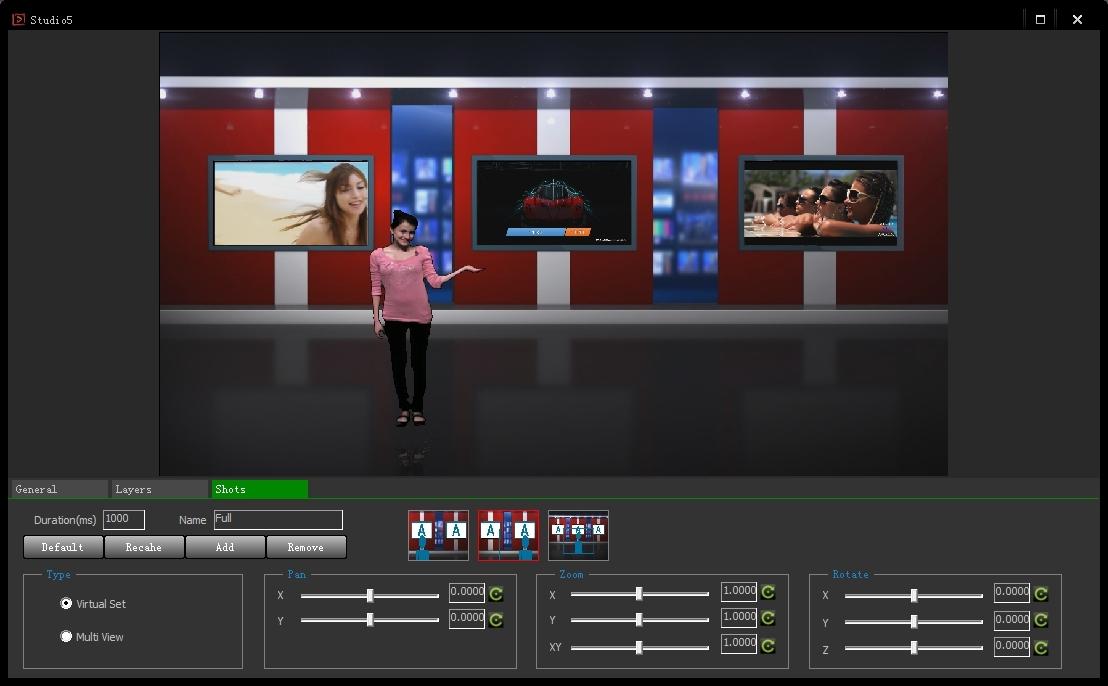Click the shot Name input field

278,519
